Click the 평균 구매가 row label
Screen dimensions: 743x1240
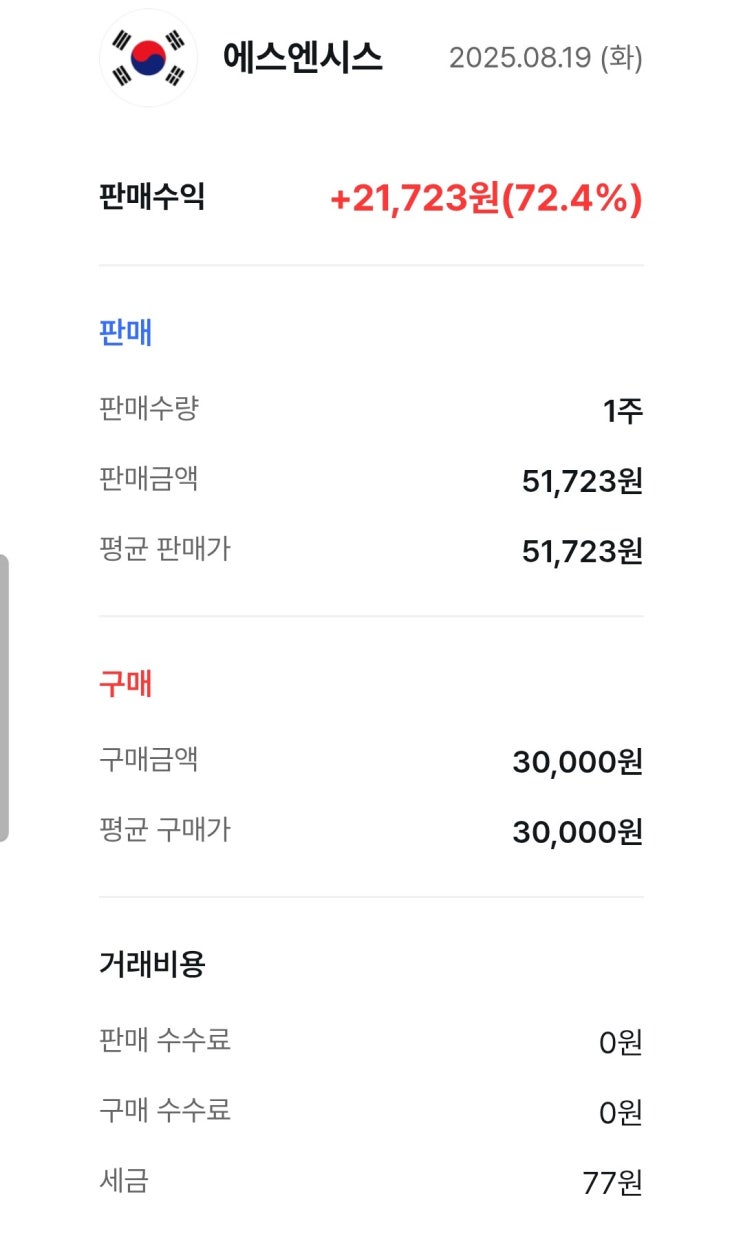164,830
